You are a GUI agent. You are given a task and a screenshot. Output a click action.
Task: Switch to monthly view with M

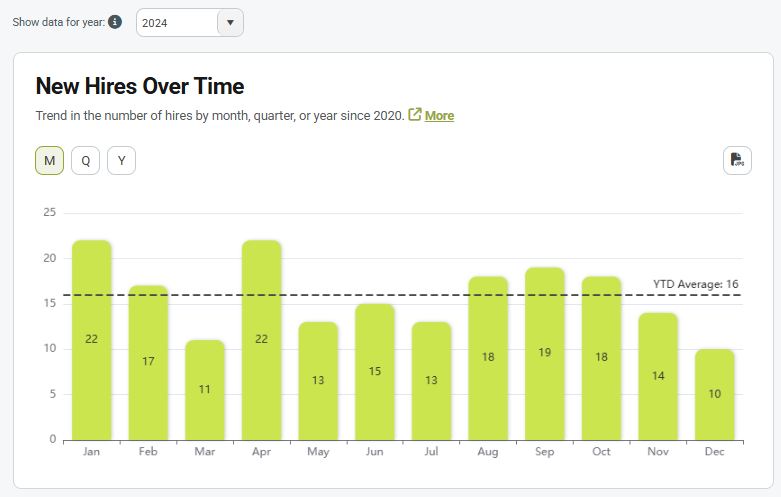(50, 160)
